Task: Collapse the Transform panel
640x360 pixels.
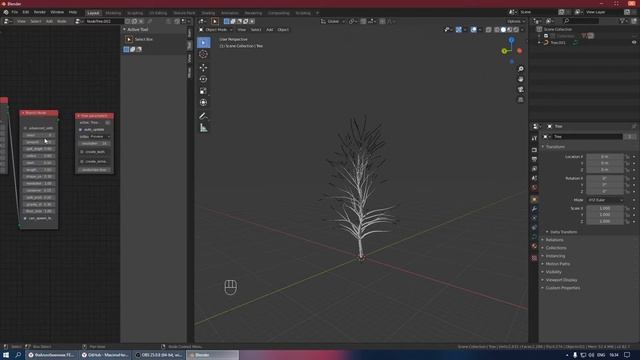Action: tap(554, 147)
